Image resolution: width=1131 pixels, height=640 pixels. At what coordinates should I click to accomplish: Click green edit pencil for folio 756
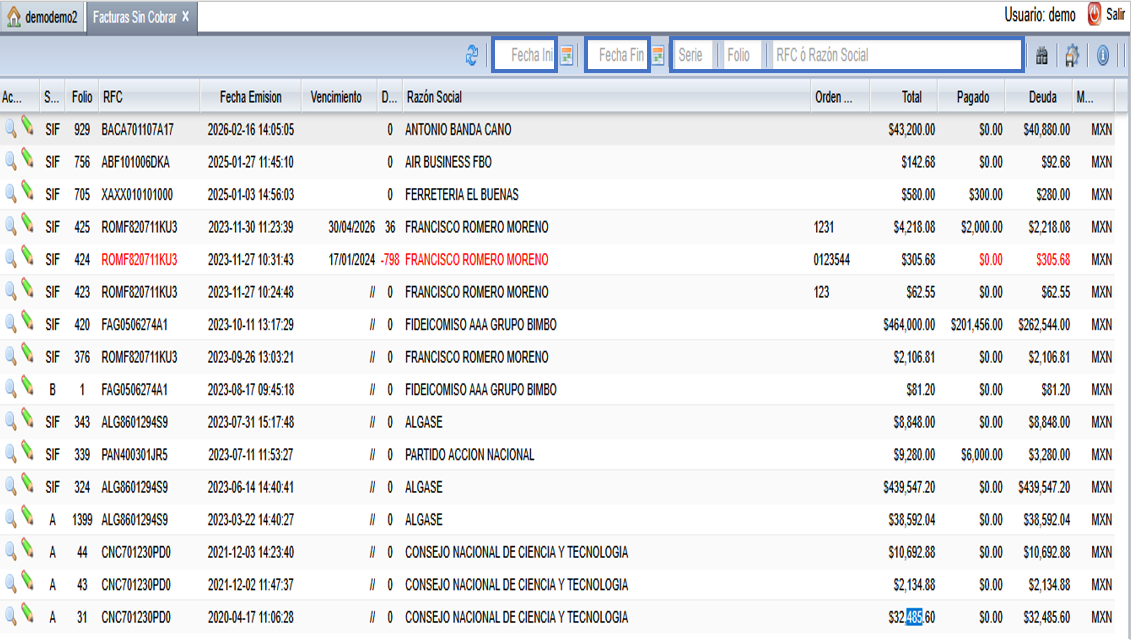(27, 159)
